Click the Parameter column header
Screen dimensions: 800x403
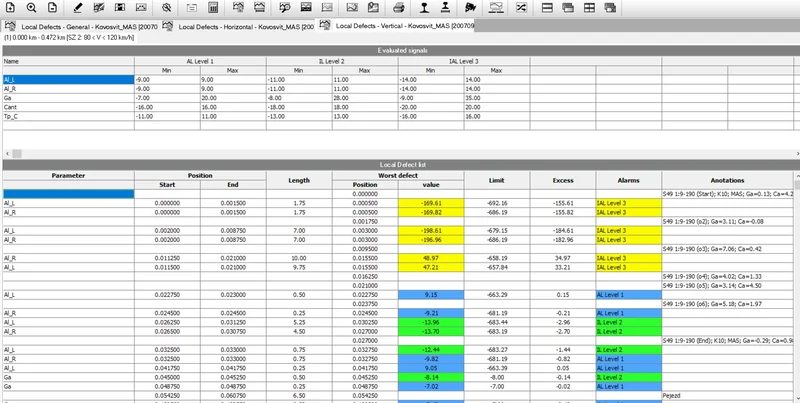(x=68, y=175)
